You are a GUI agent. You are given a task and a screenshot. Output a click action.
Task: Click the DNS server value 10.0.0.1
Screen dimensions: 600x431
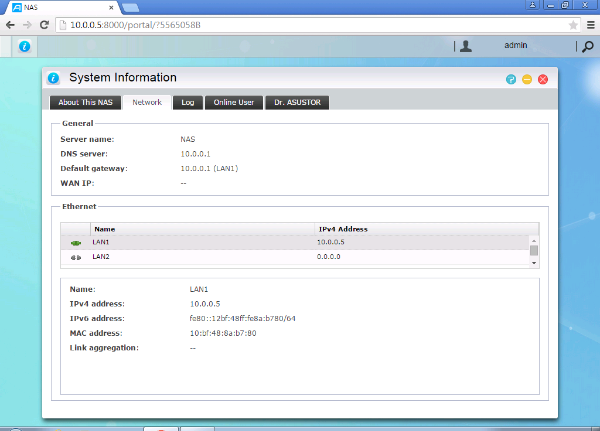[196, 154]
